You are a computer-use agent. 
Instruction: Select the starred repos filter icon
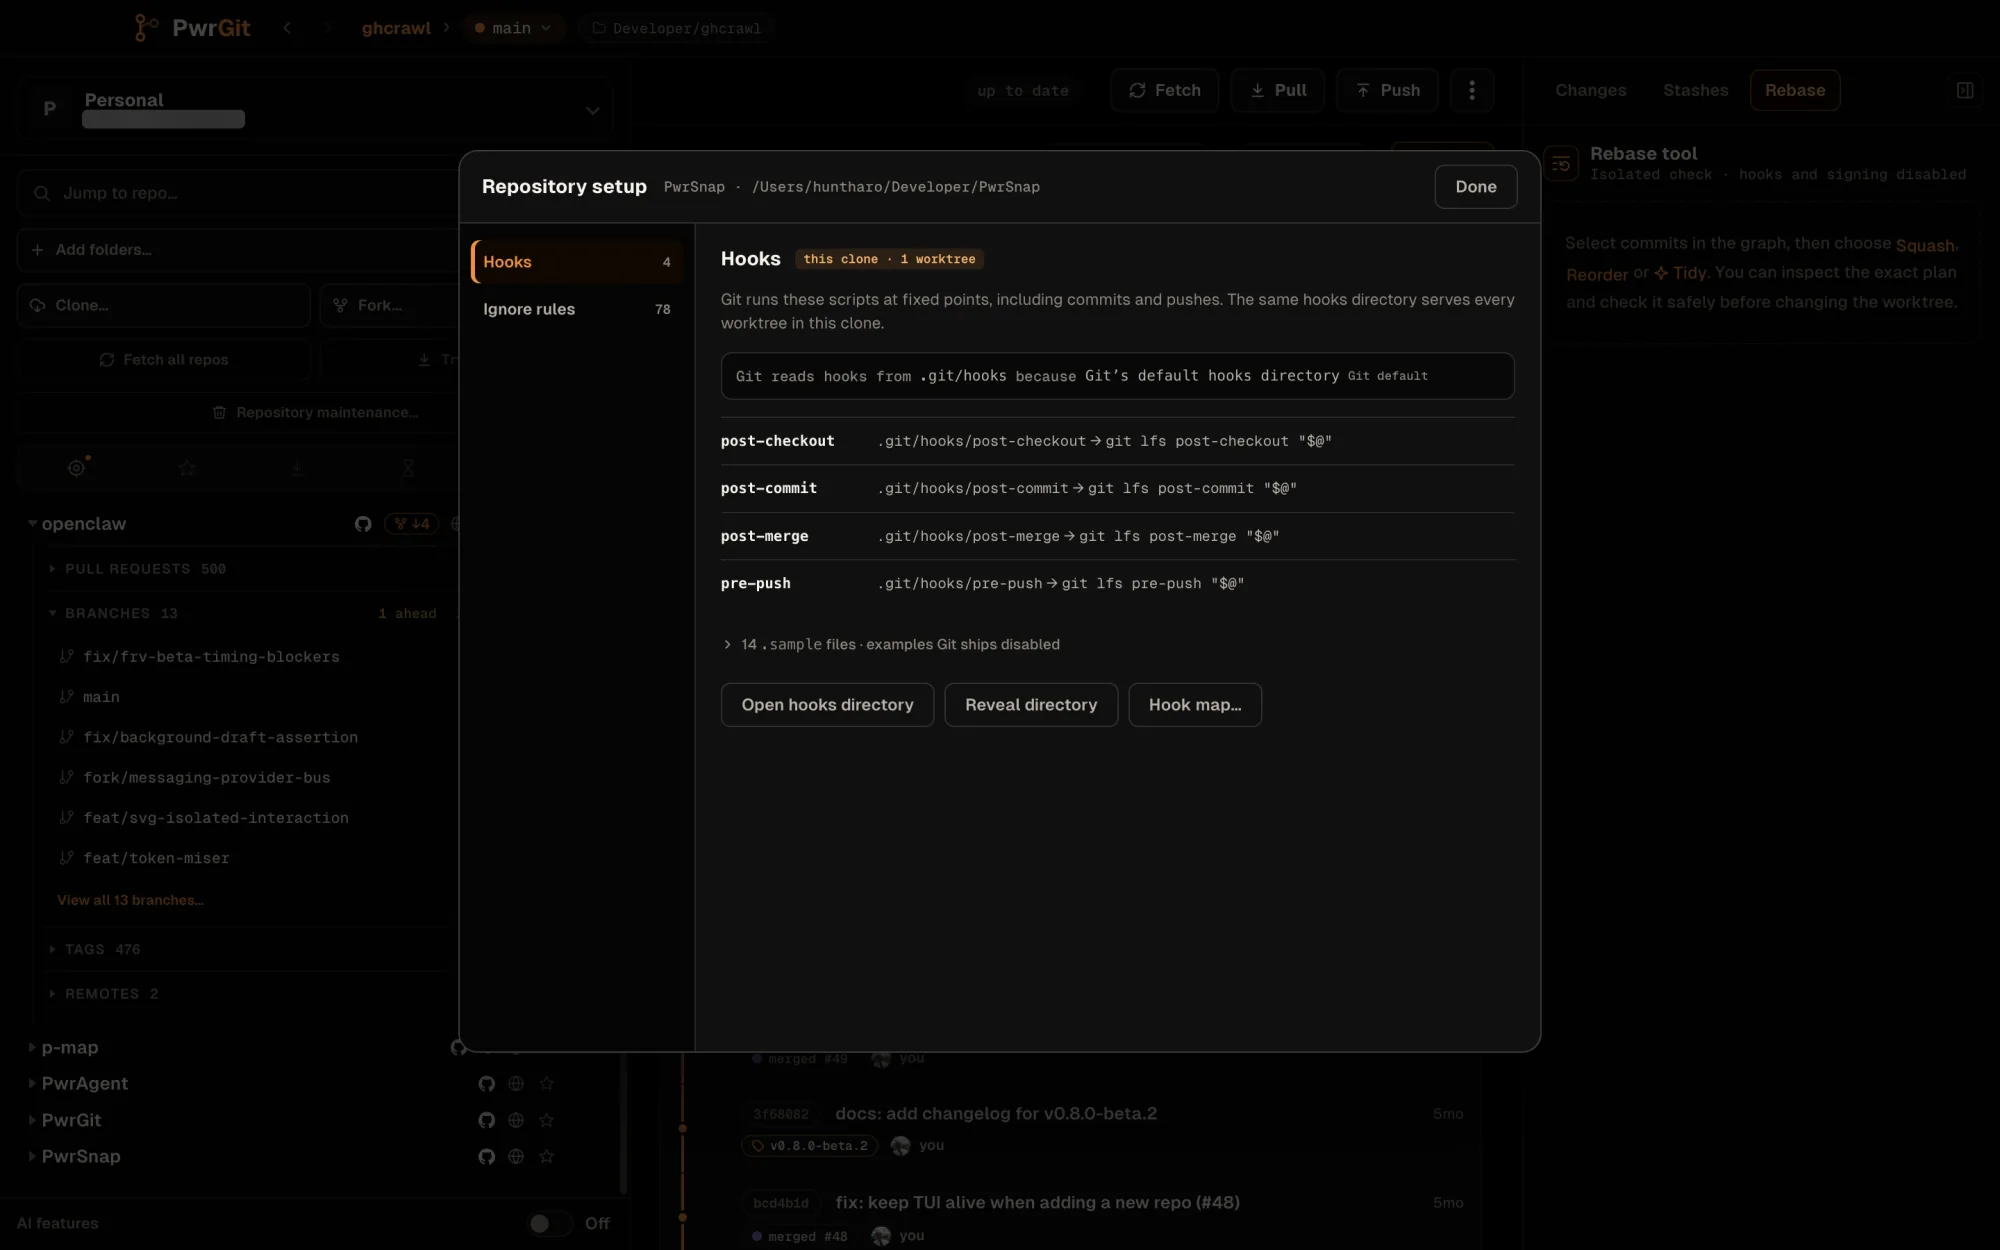tap(187, 467)
